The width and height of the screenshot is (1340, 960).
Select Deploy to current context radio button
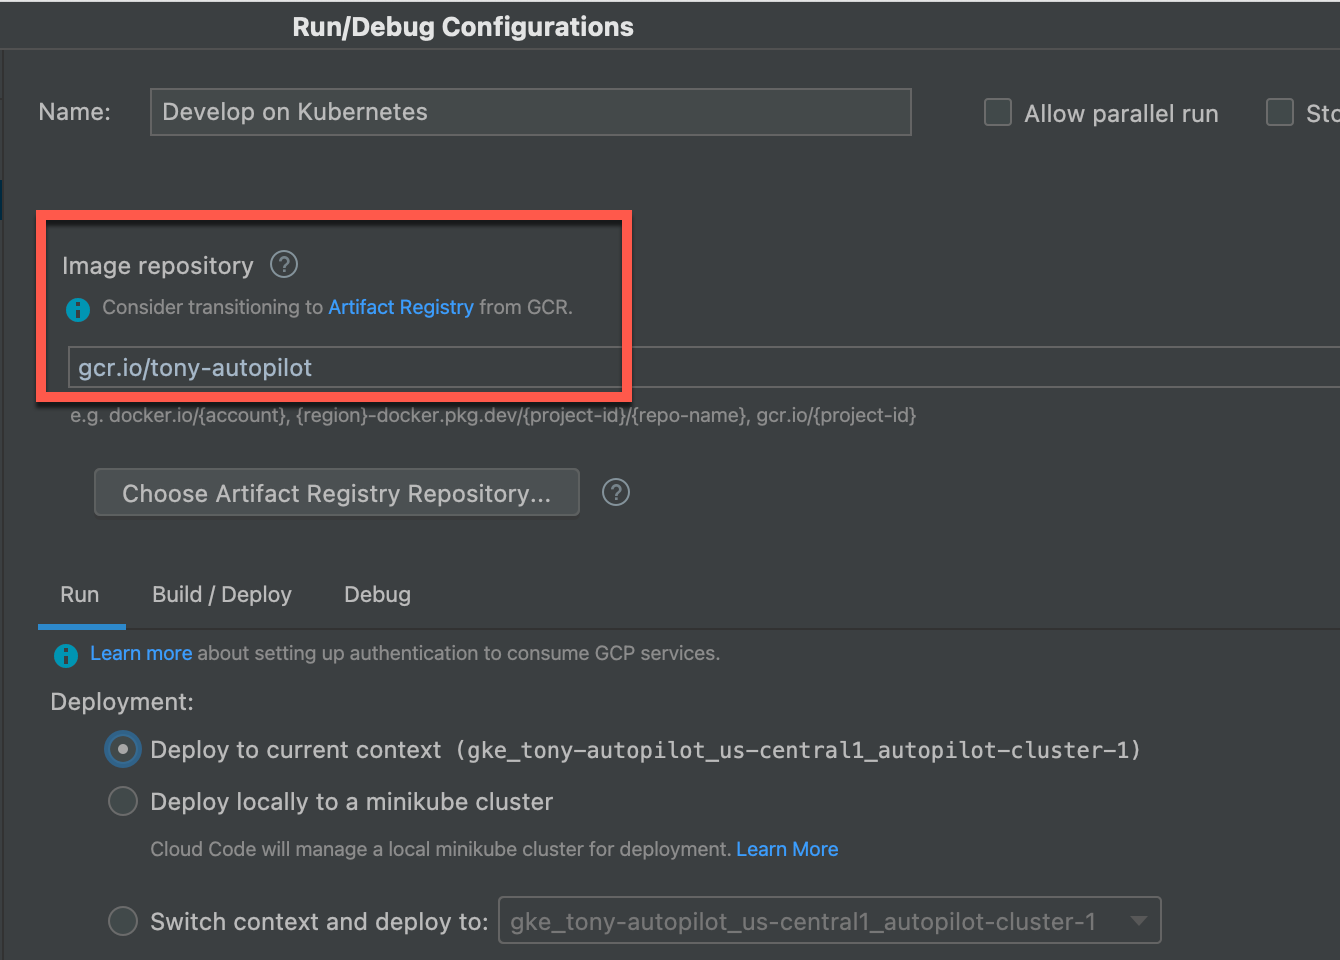(x=123, y=749)
